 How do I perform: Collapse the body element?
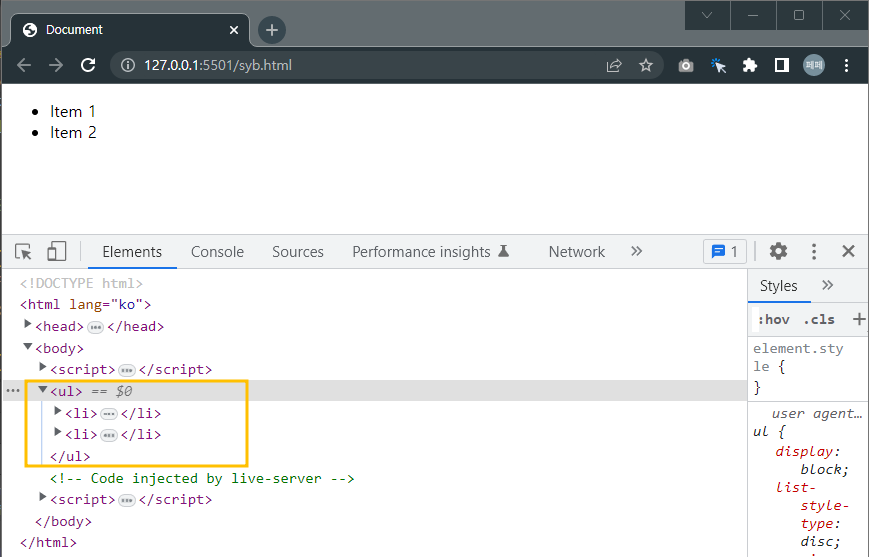coord(27,346)
